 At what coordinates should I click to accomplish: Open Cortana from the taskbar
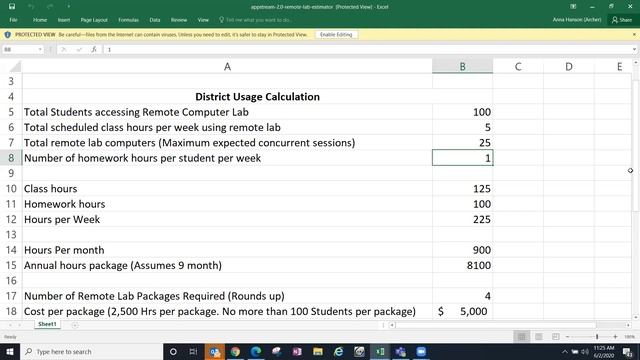point(173,351)
